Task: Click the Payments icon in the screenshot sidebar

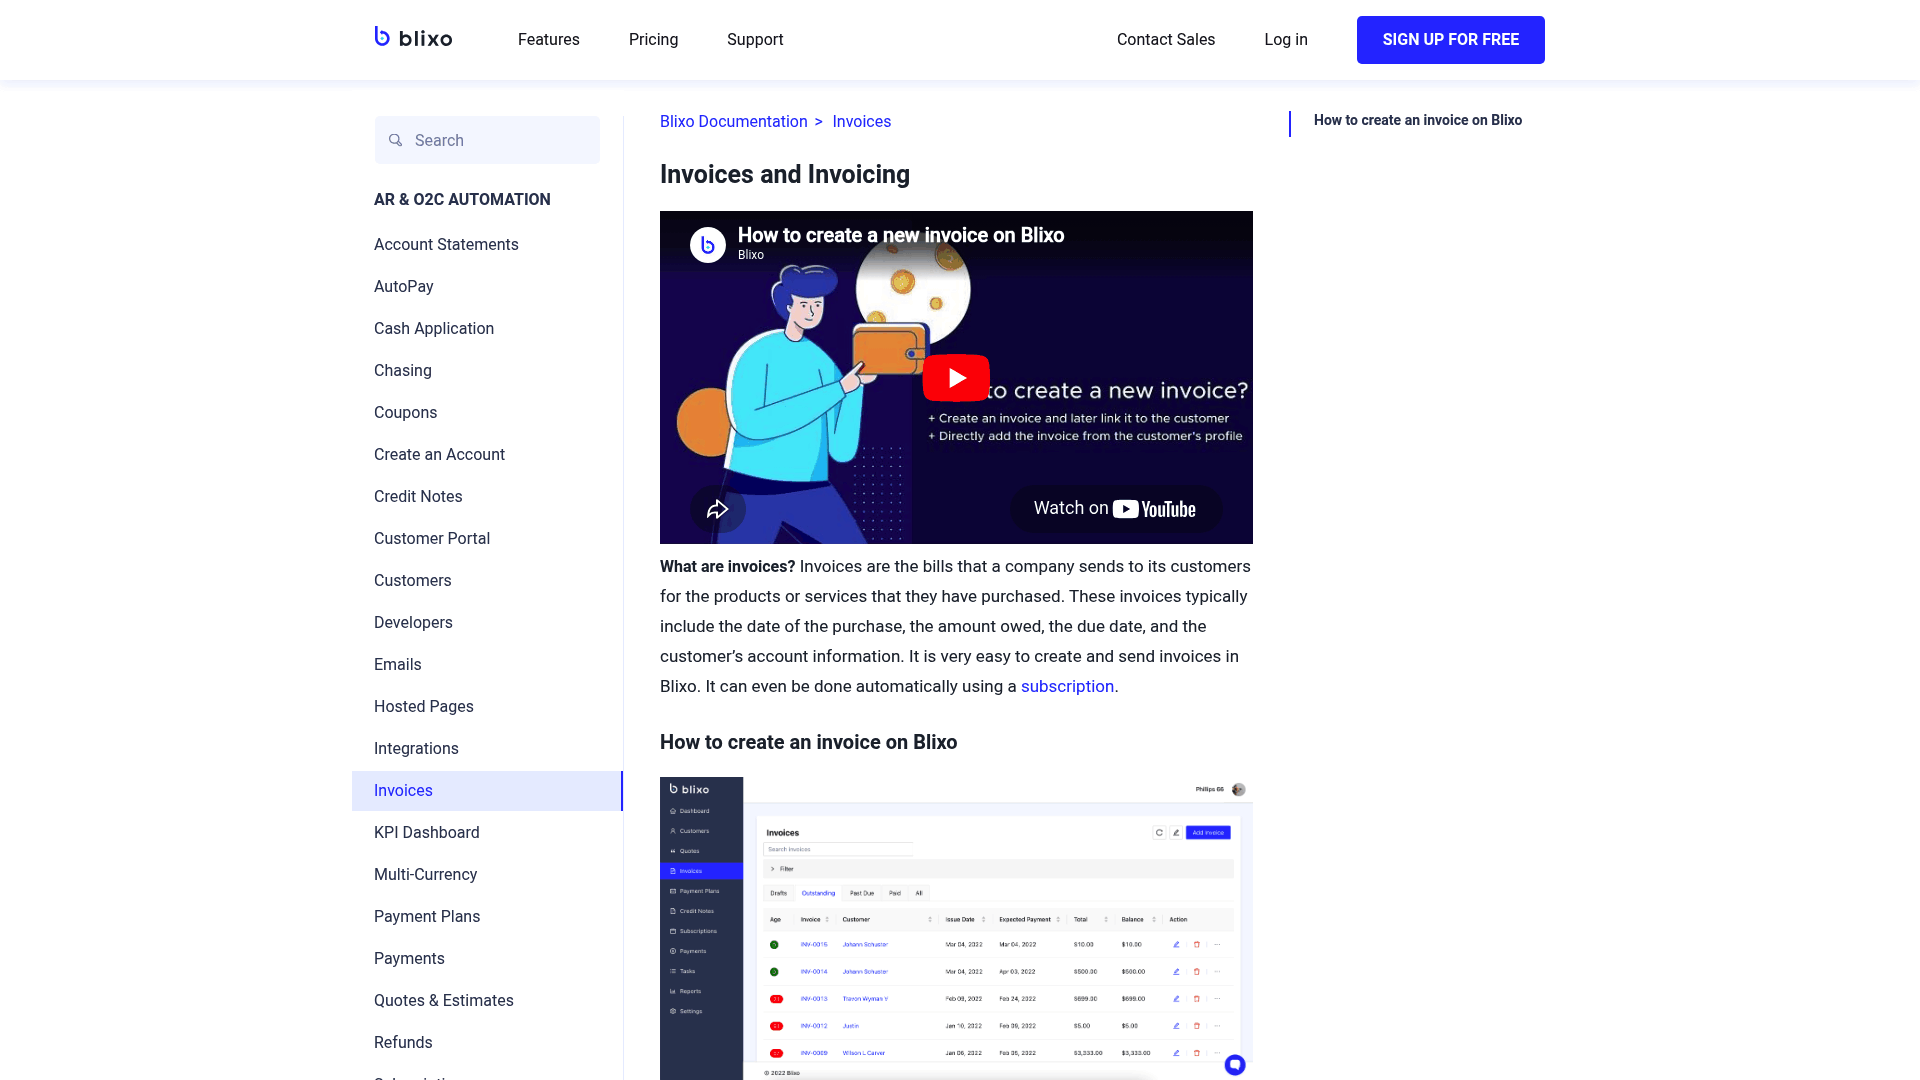Action: [673, 950]
